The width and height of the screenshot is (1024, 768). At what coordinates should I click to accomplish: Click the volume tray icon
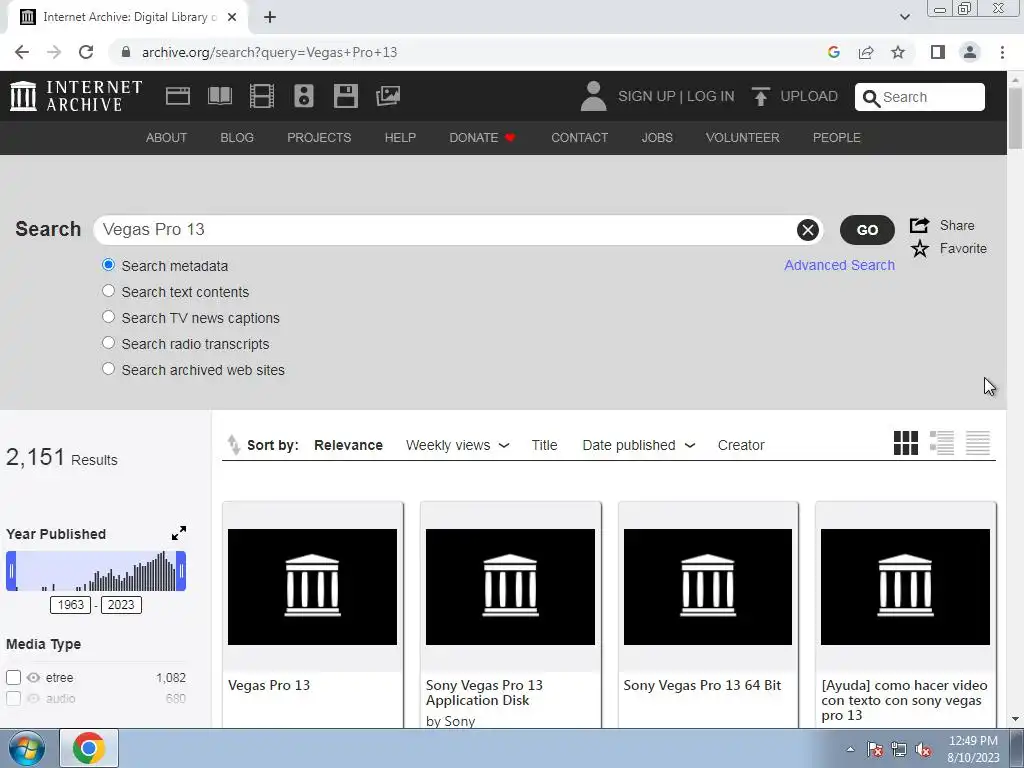[923, 750]
